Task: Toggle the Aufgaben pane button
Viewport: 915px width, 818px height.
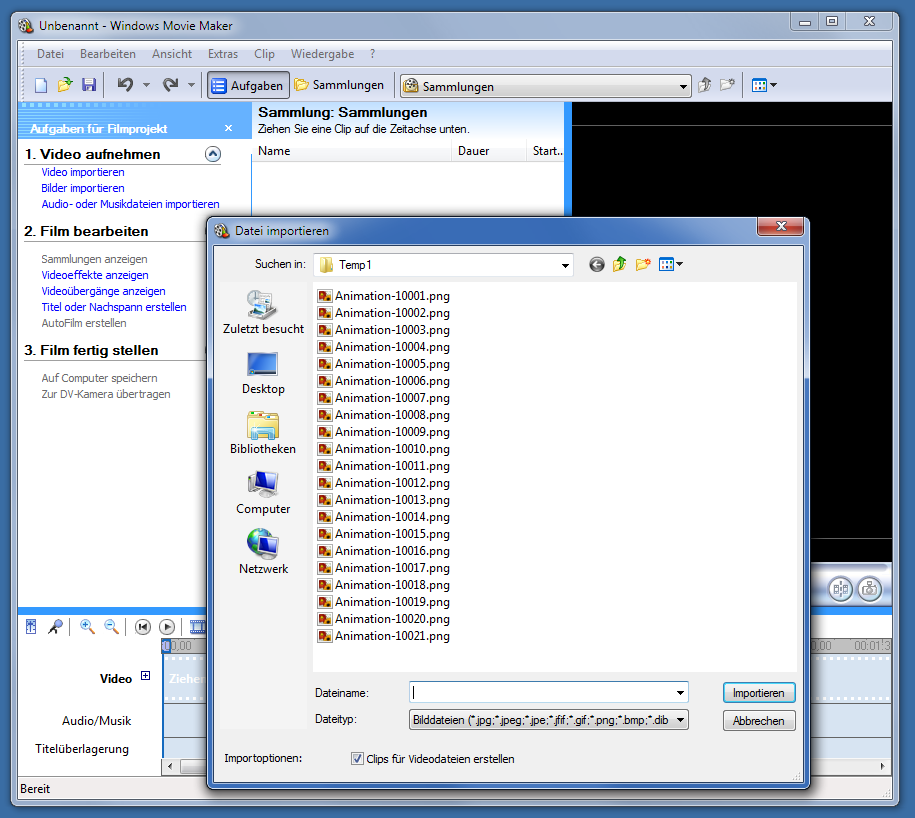Action: click(248, 86)
